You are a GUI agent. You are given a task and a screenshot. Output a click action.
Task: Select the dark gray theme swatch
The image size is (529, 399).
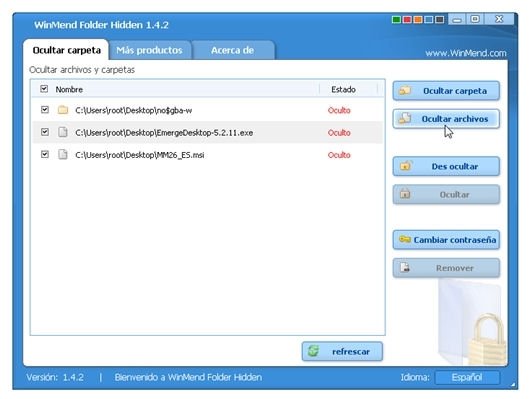pyautogui.click(x=440, y=20)
